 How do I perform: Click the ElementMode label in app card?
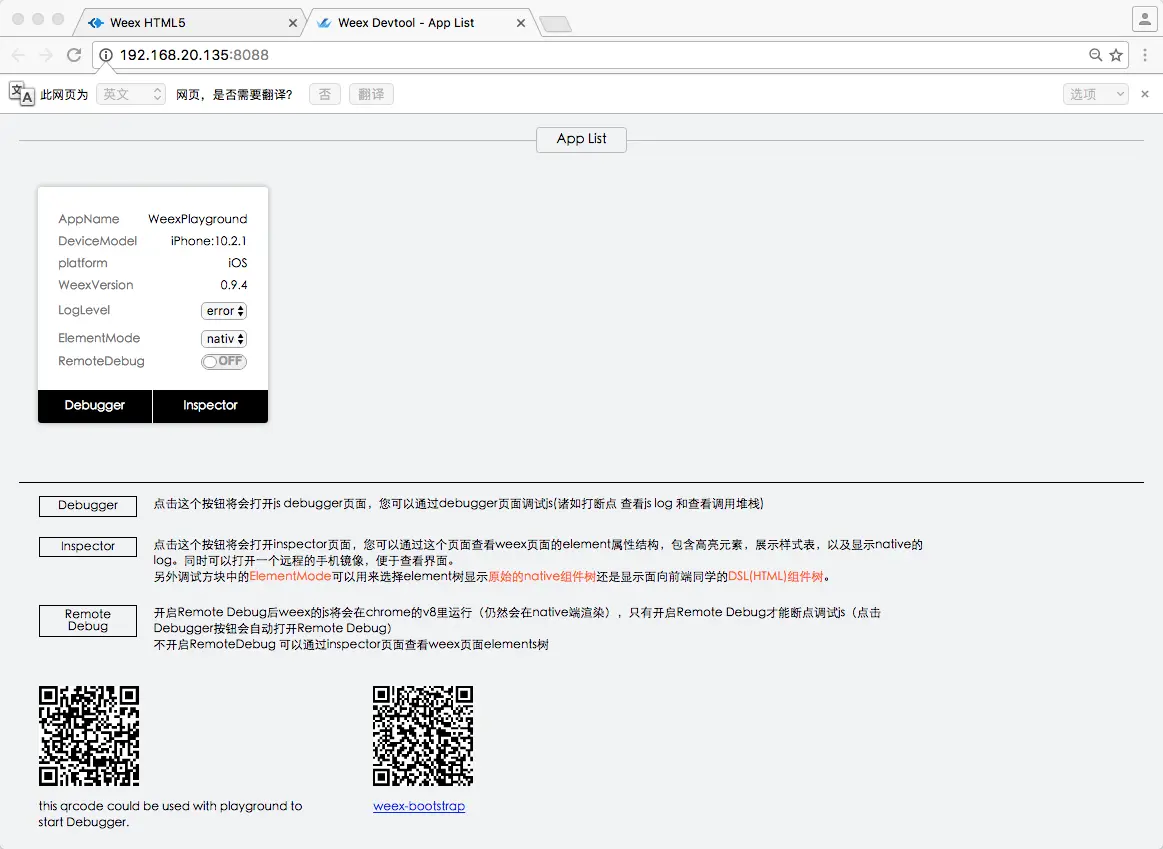tap(99, 338)
